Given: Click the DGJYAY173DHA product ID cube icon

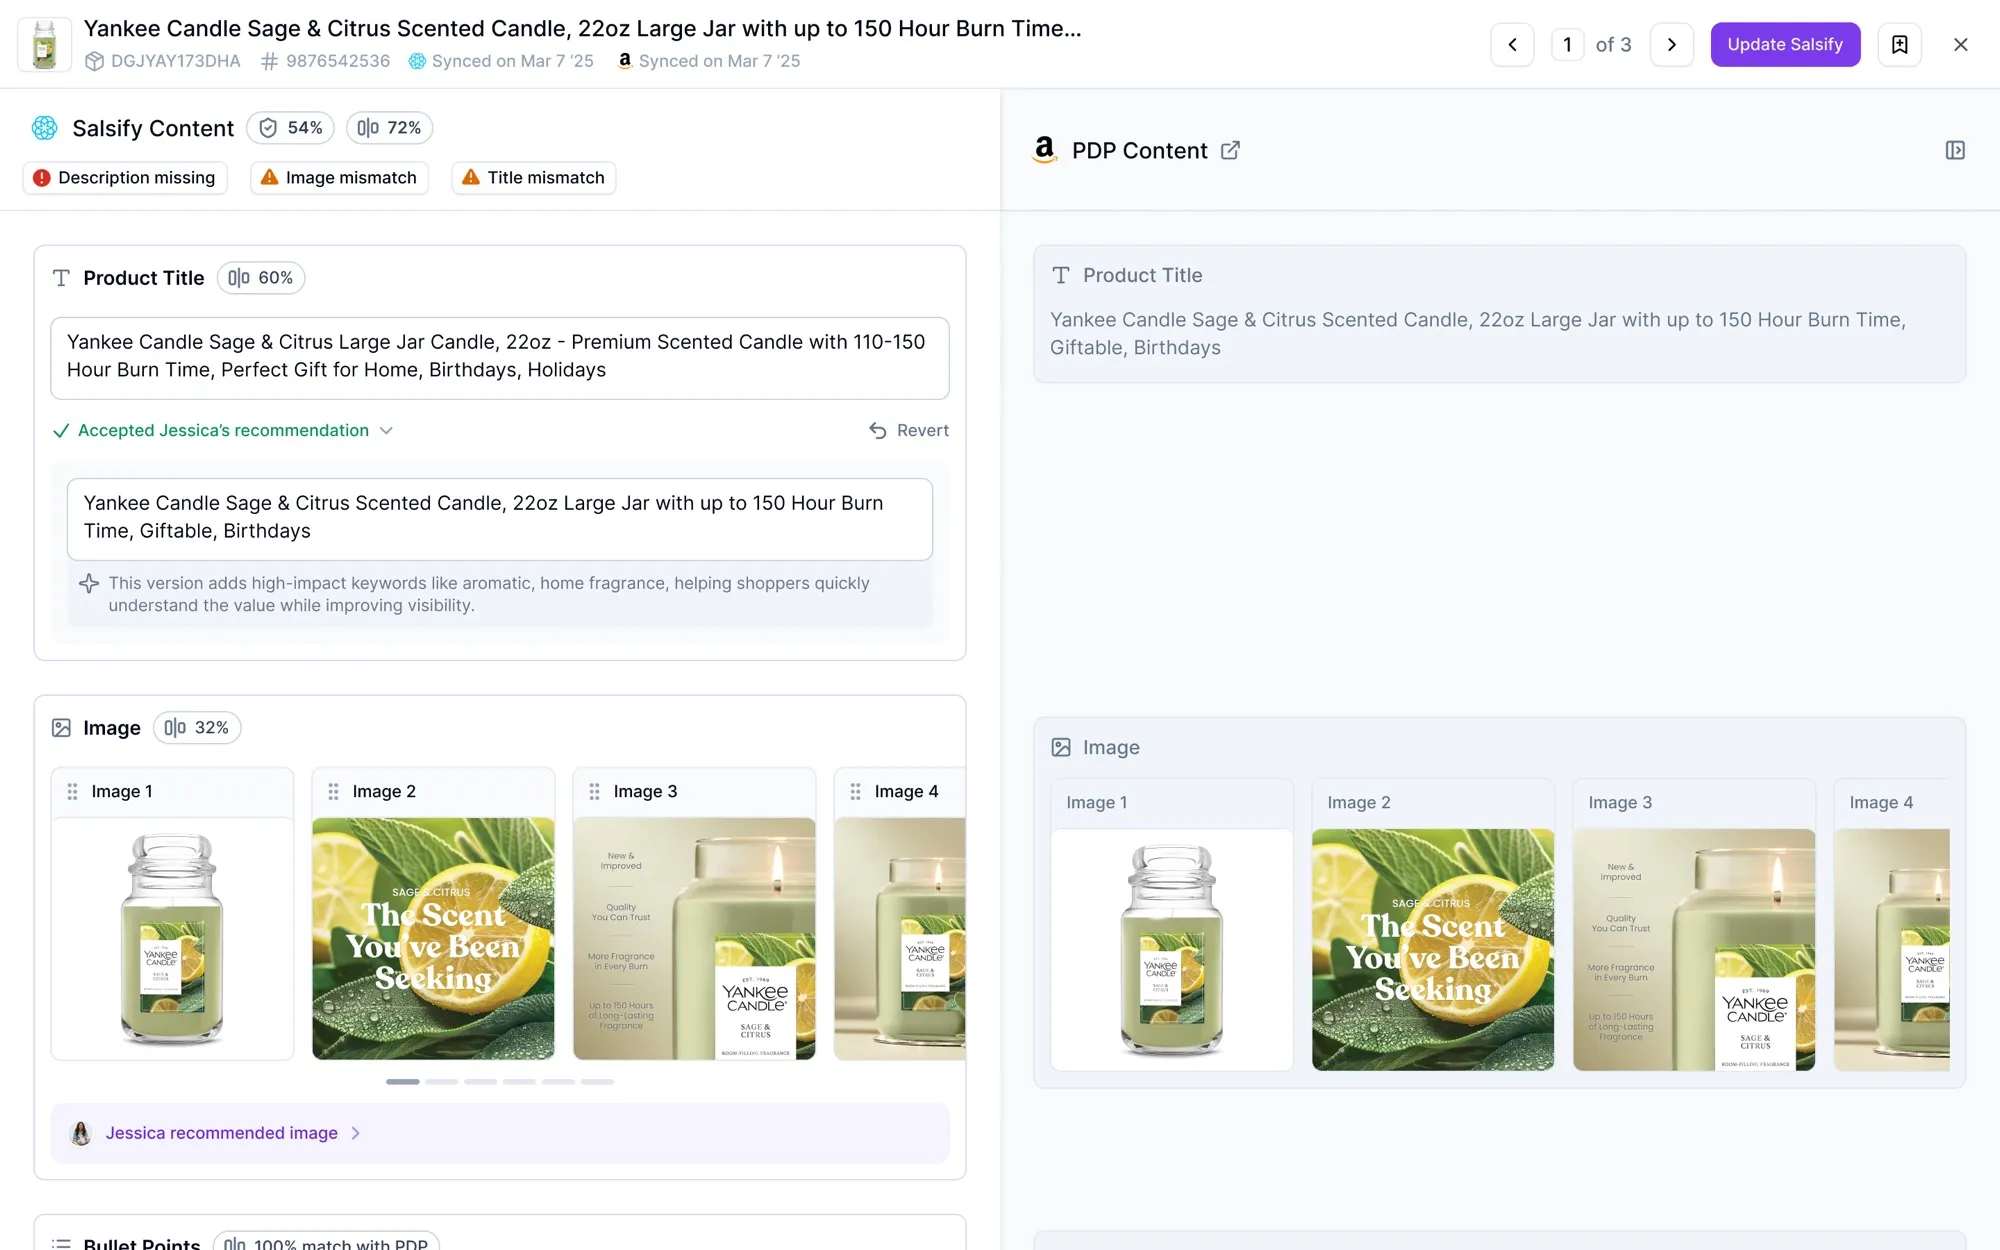Looking at the screenshot, I should point(94,61).
